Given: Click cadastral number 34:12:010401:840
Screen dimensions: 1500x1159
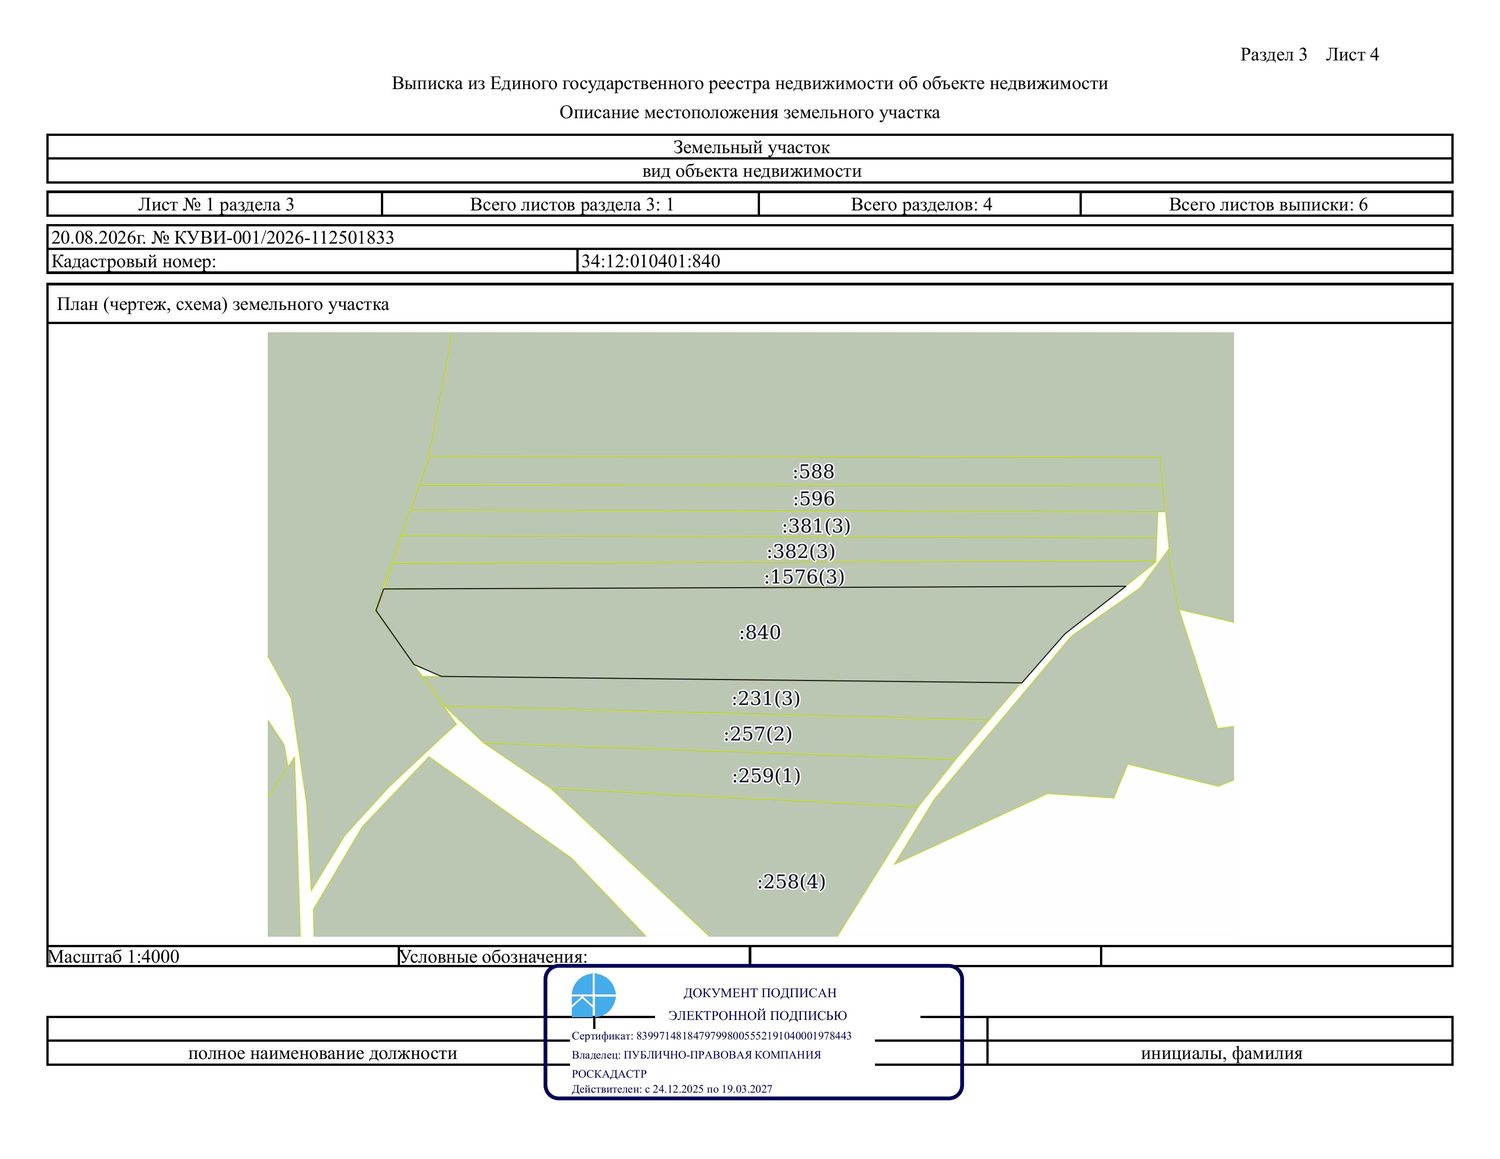Looking at the screenshot, I should click(651, 262).
